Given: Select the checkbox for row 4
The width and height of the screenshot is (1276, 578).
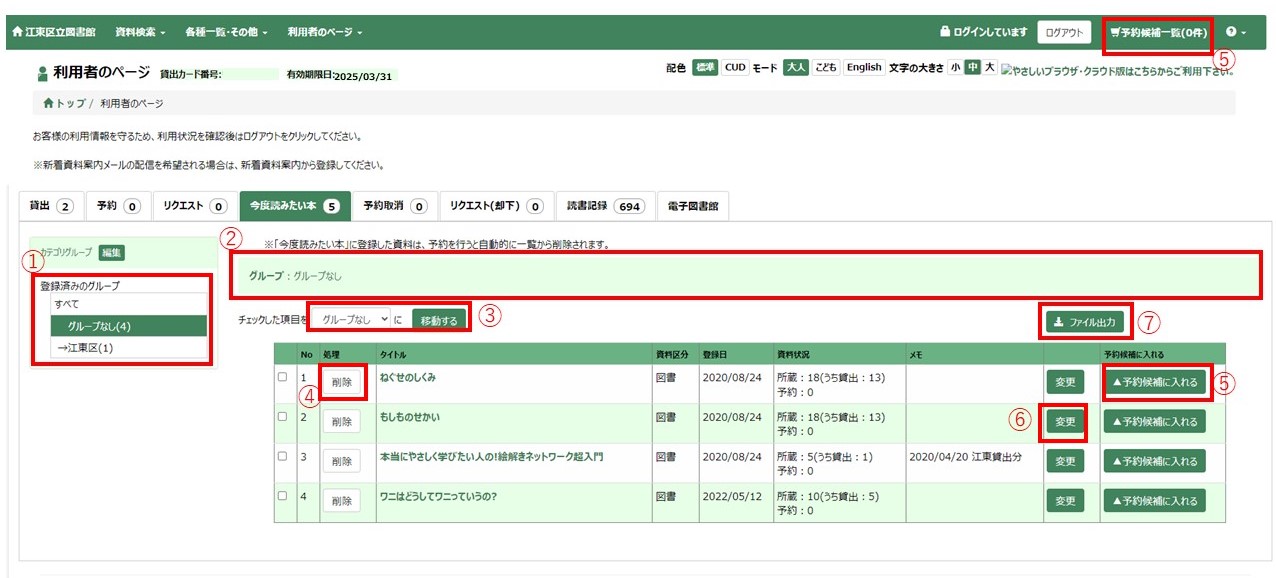Looking at the screenshot, I should 282,496.
